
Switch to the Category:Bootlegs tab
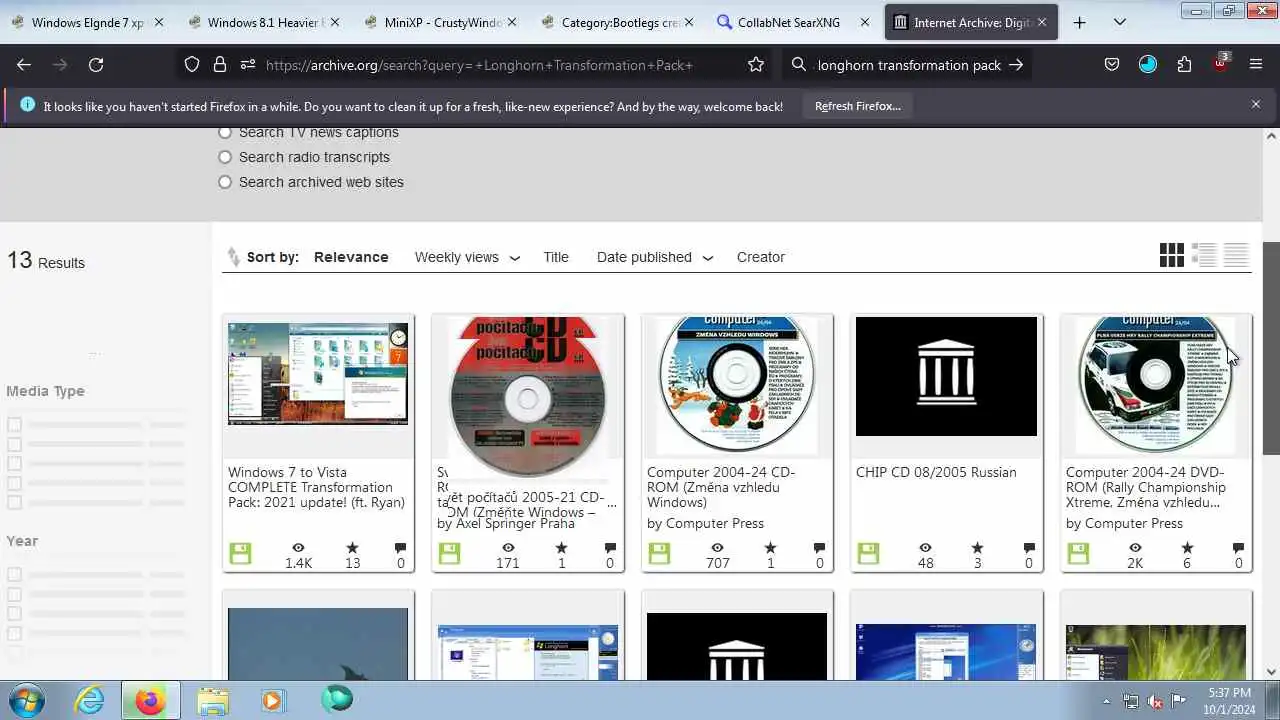[x=619, y=22]
